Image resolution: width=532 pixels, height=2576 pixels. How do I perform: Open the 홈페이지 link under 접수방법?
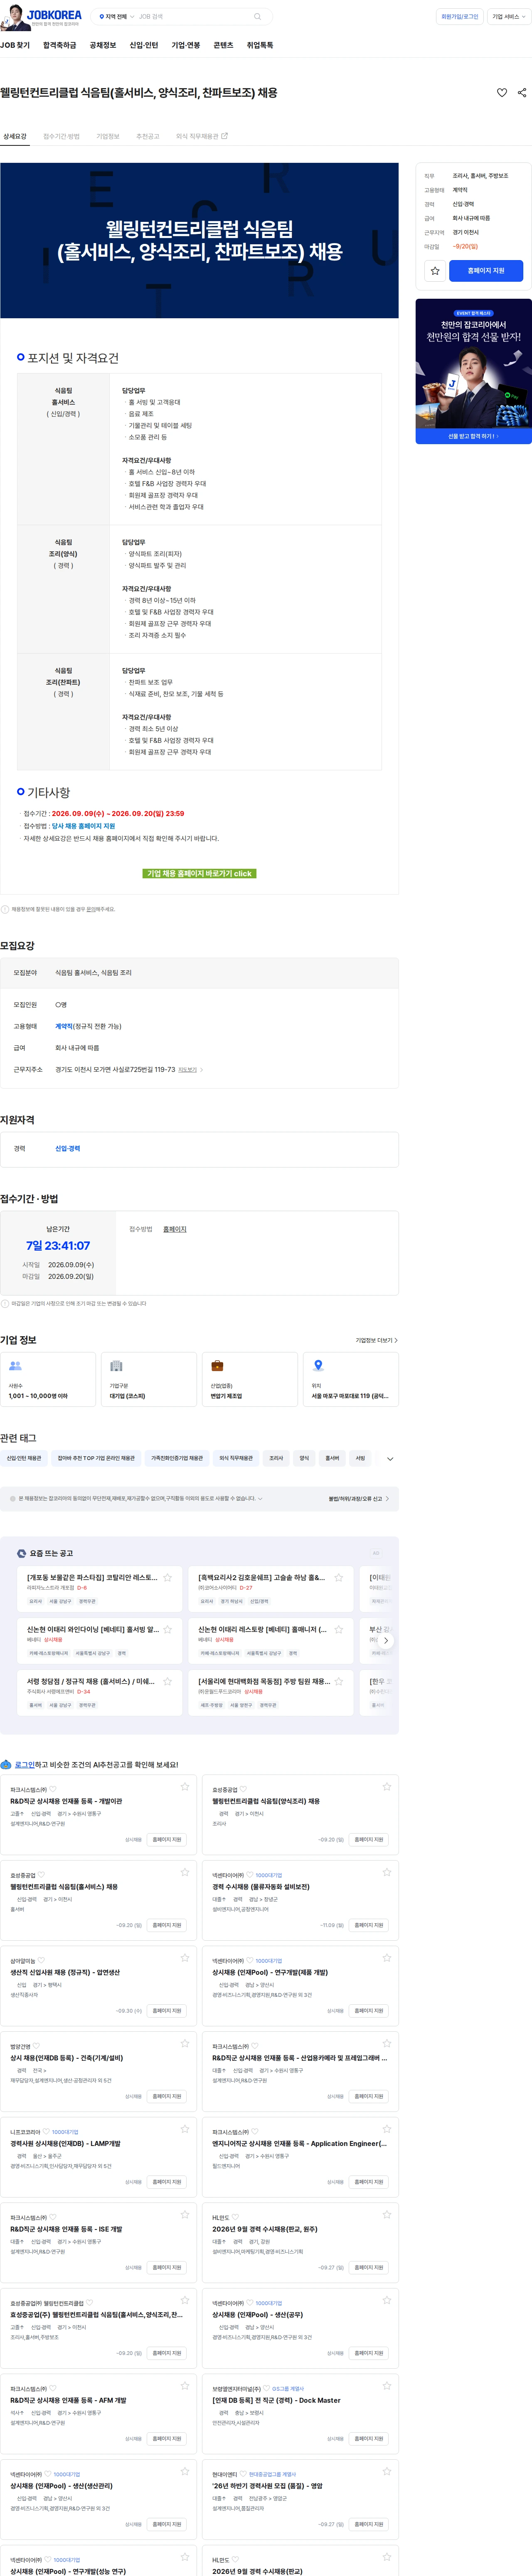click(175, 1230)
